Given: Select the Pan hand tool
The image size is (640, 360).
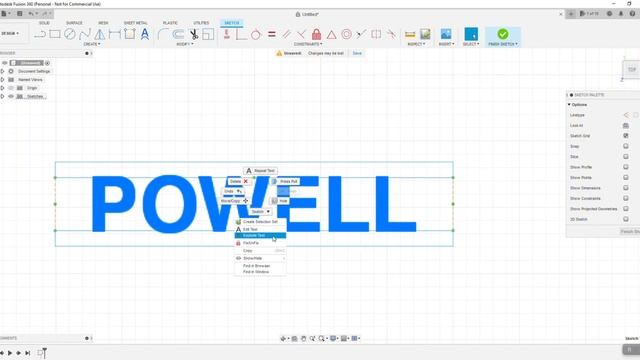Looking at the screenshot, I should 303,338.
